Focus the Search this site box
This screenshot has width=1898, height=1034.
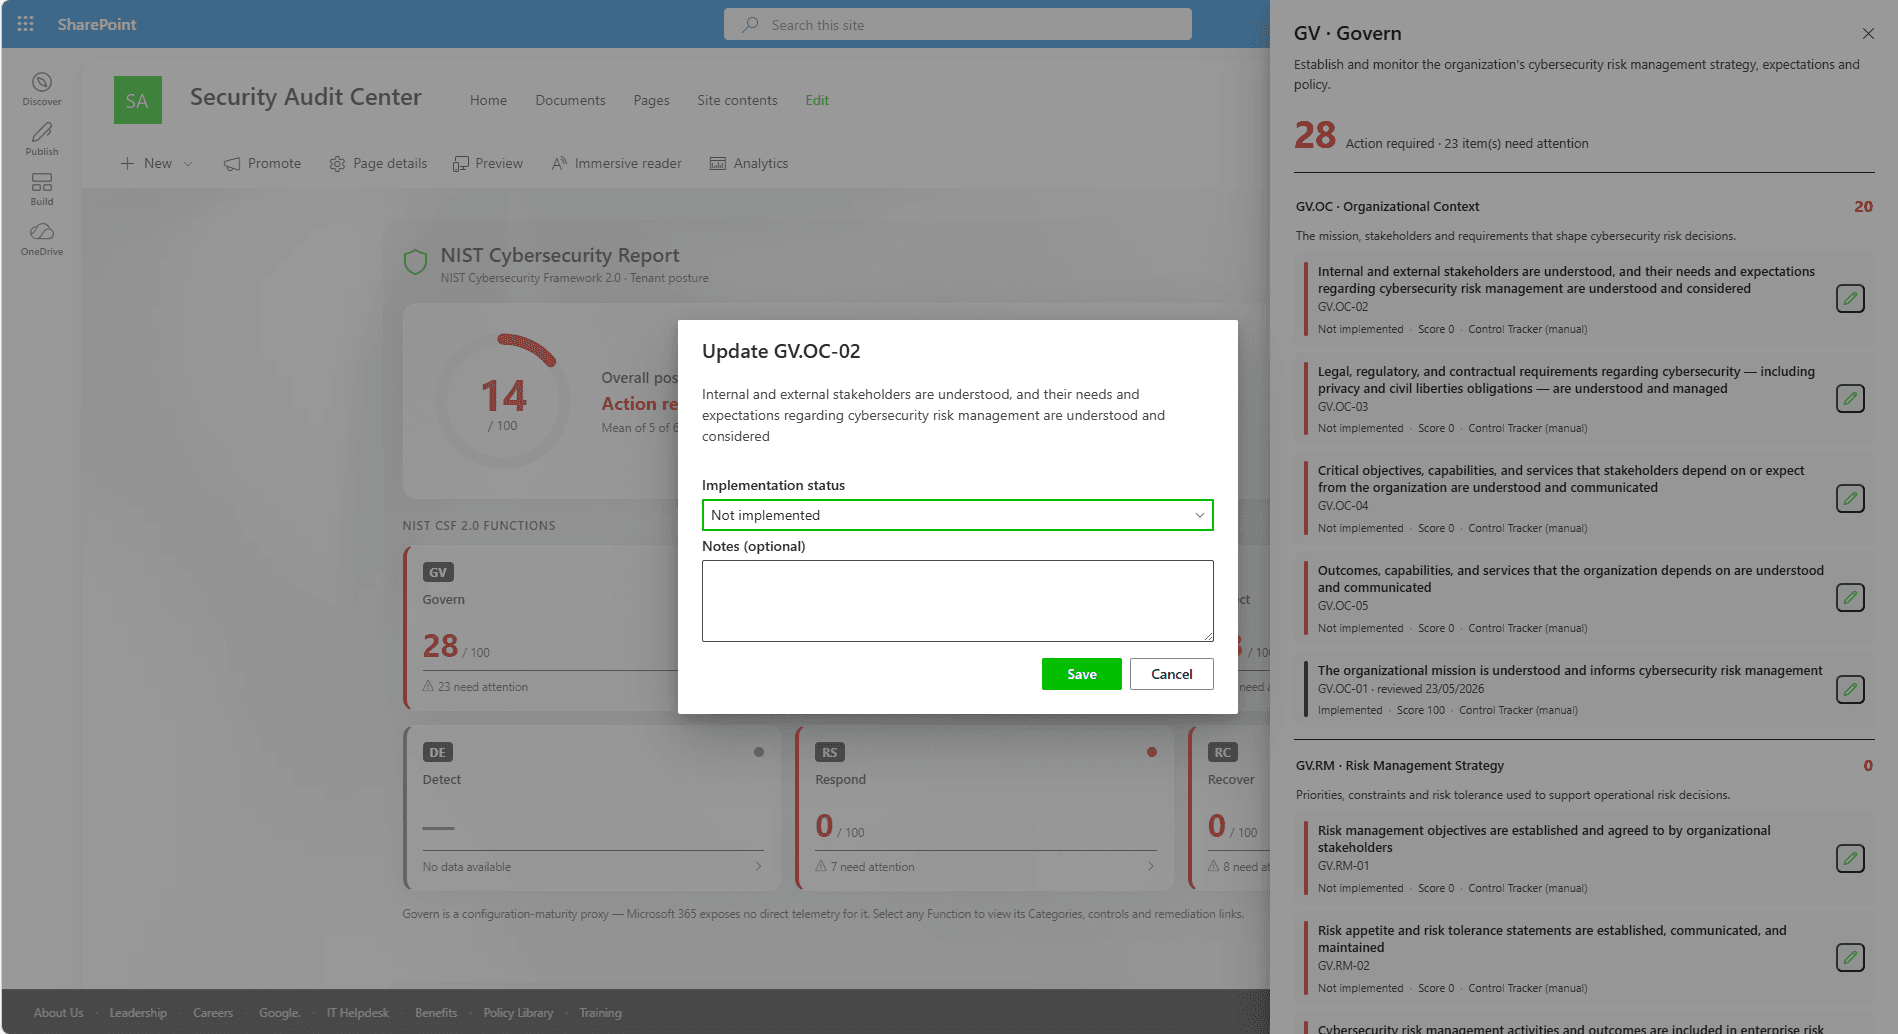957,24
